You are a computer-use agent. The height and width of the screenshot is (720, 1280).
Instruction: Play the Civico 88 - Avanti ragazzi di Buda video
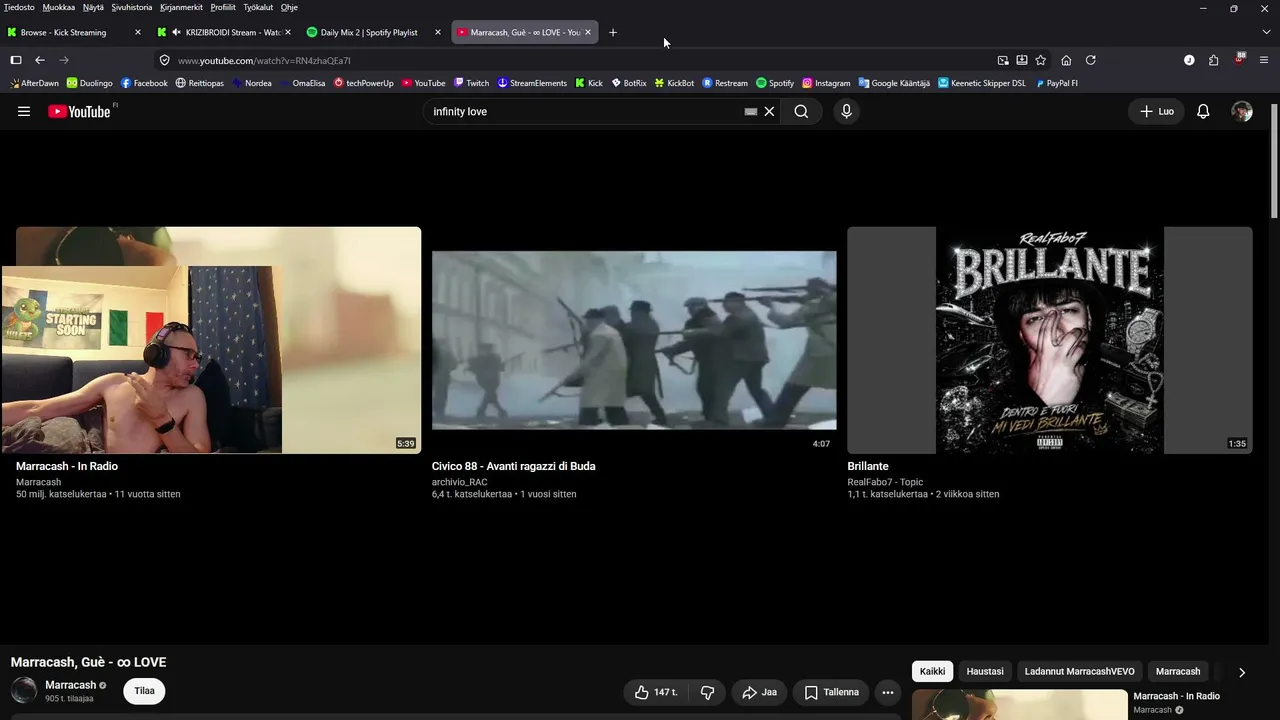click(x=634, y=340)
